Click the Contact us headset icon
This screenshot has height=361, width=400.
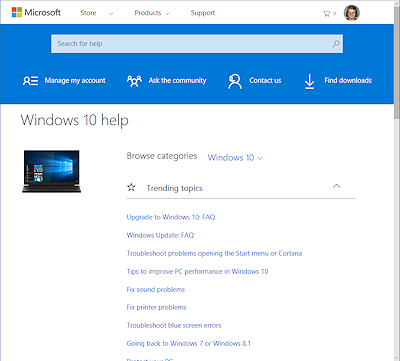235,81
